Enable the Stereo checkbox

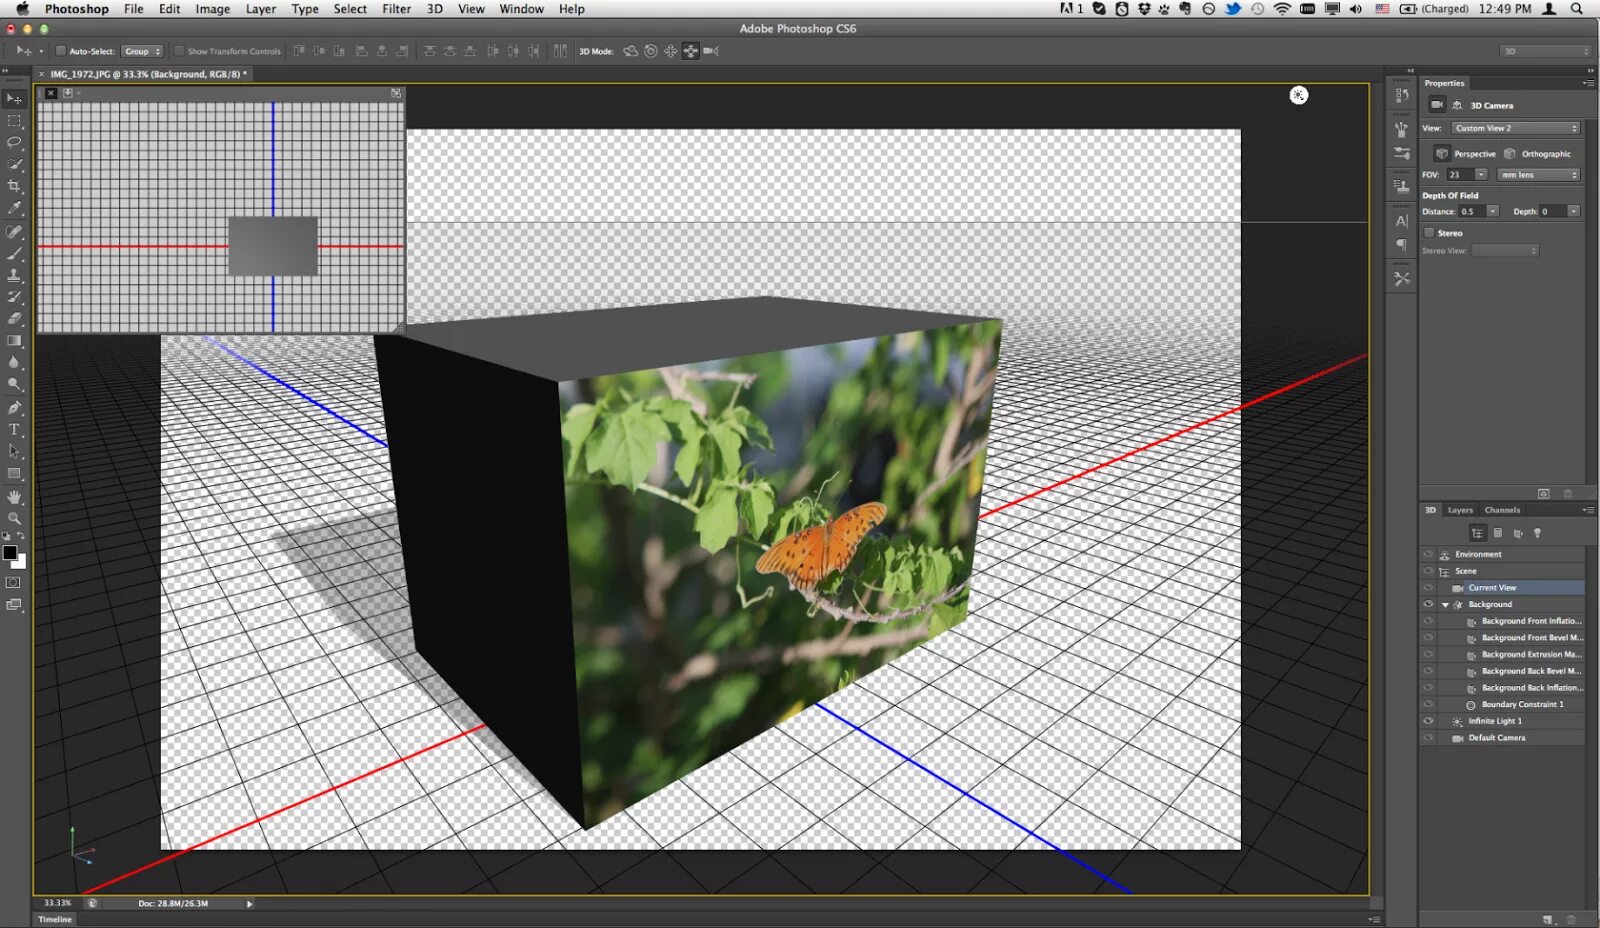click(x=1430, y=232)
